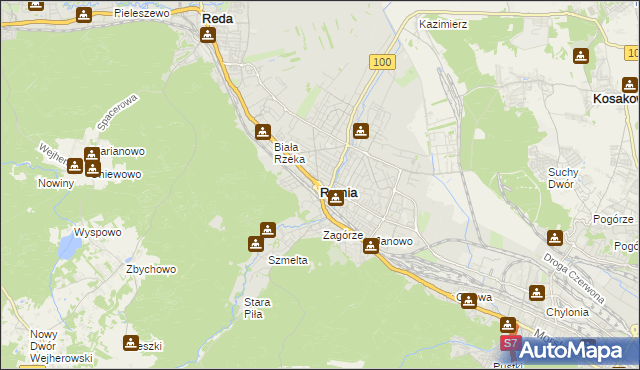The height and width of the screenshot is (370, 640).
Task: Open the AutoMapa logo link
Action: 571,351
